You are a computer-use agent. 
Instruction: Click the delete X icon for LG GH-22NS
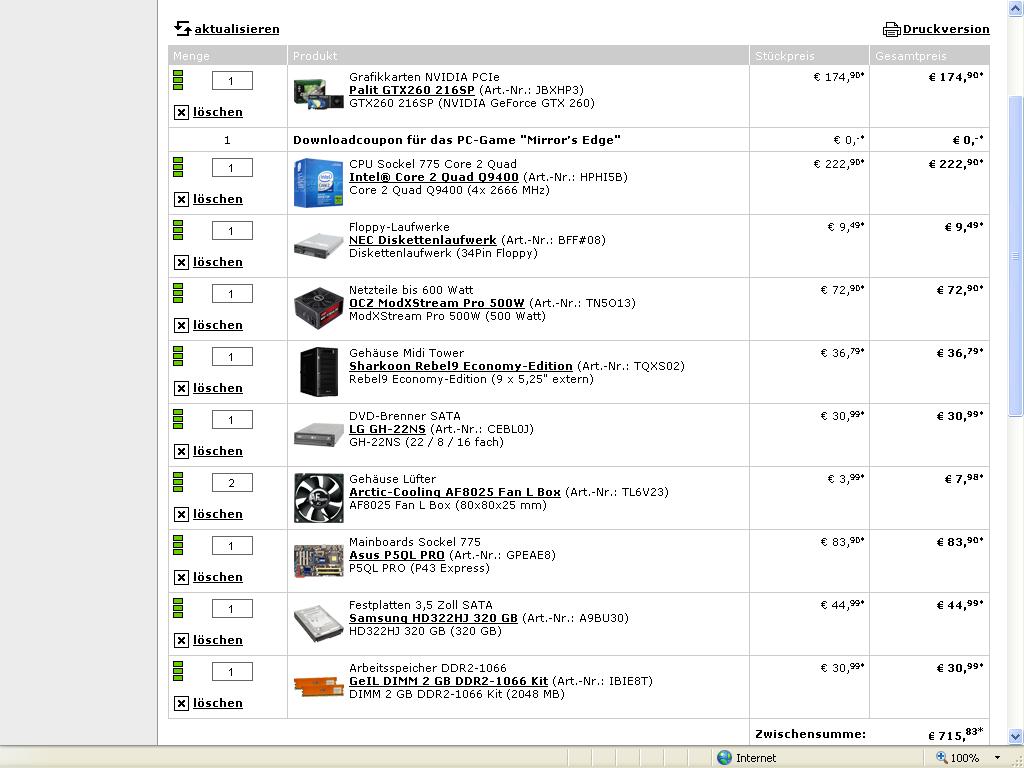coord(182,451)
